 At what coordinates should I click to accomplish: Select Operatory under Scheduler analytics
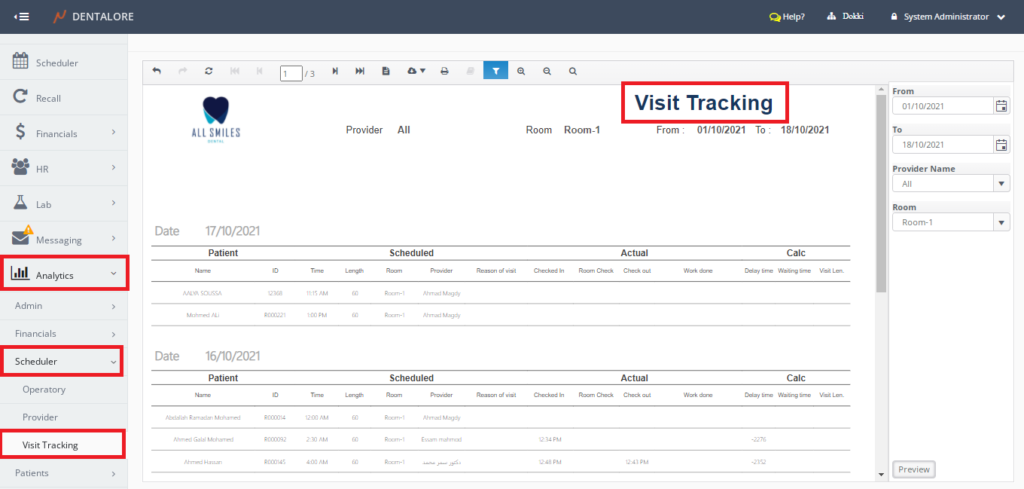click(x=44, y=389)
